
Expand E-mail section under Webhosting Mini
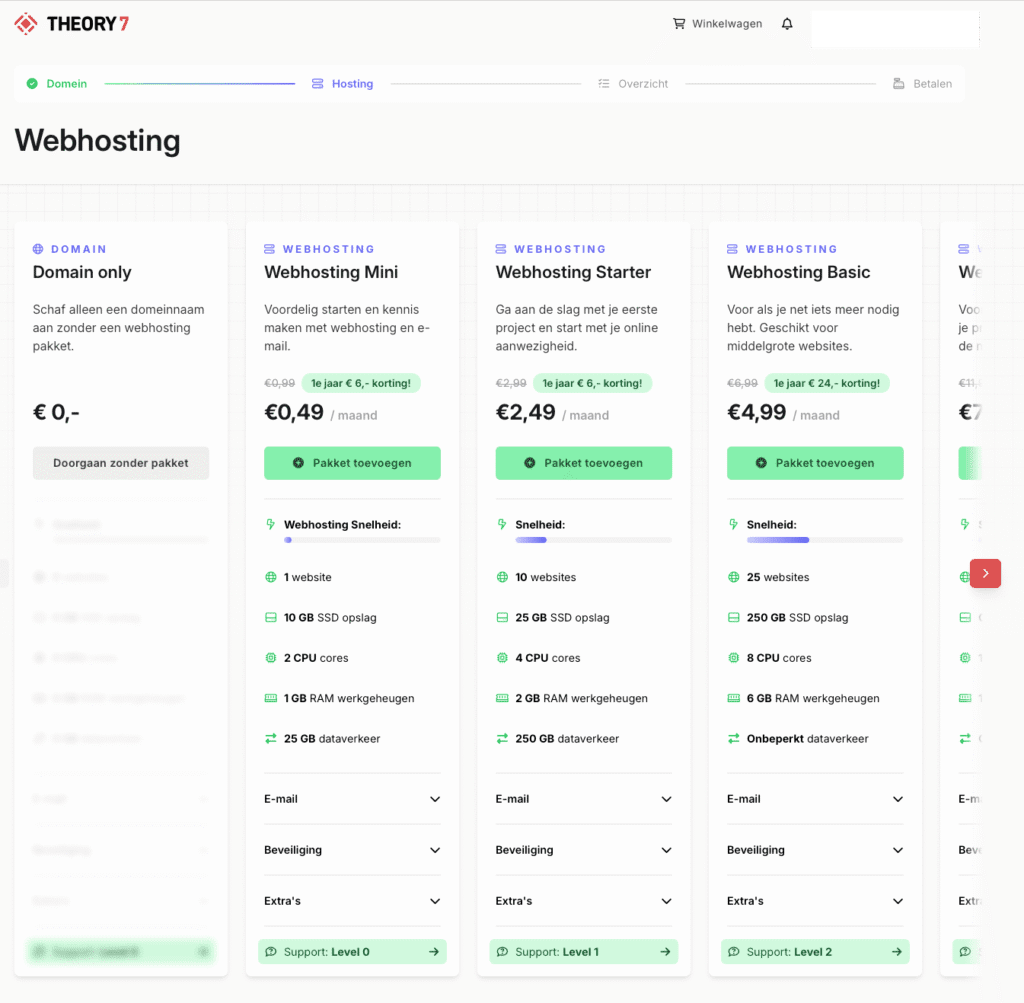click(x=352, y=799)
